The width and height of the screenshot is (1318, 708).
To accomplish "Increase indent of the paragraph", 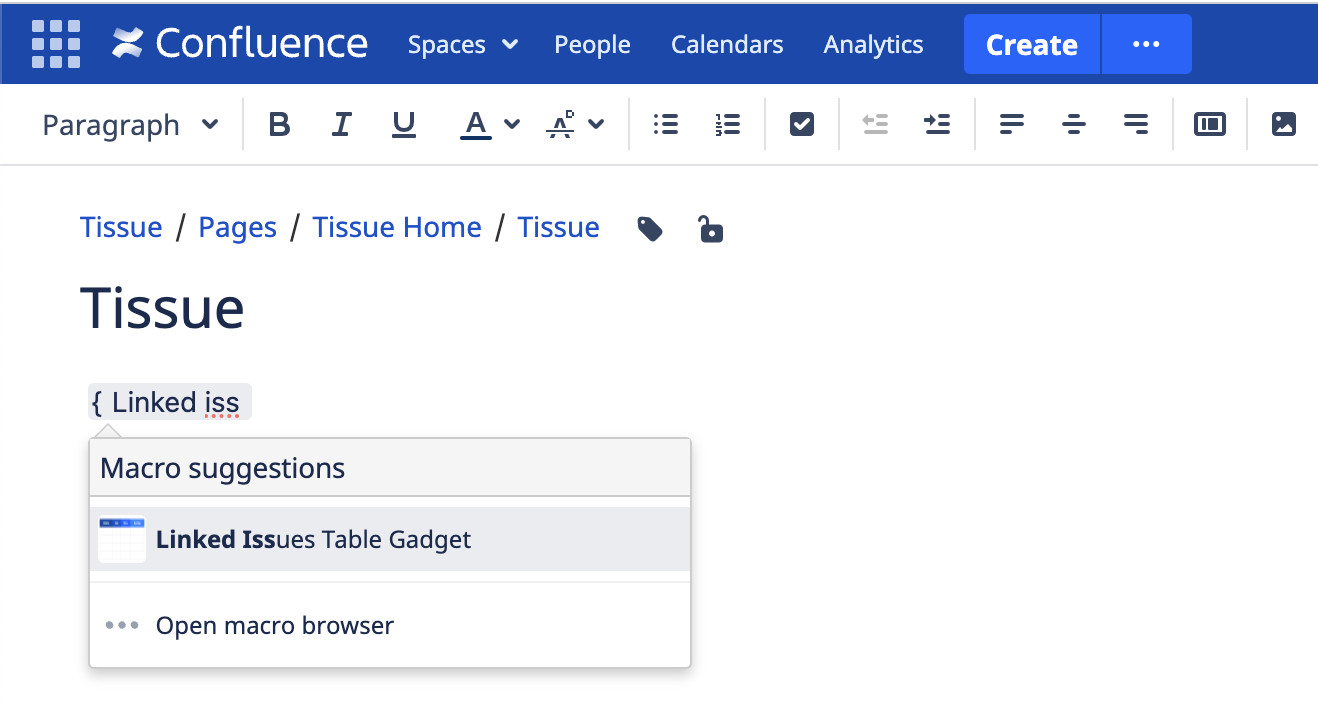I will tap(937, 125).
